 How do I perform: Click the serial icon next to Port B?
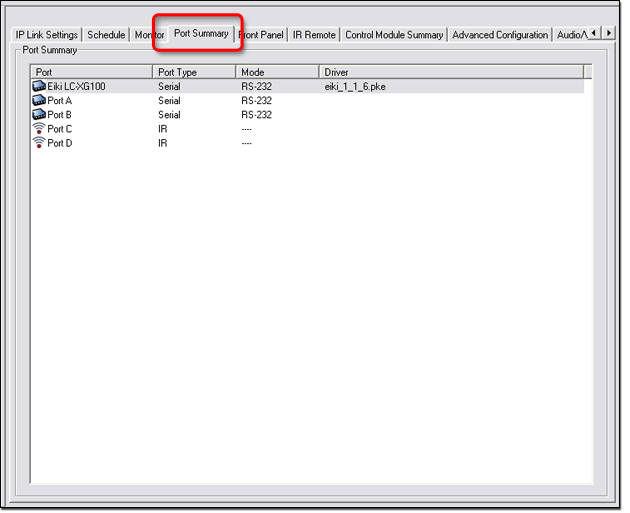pyautogui.click(x=39, y=115)
